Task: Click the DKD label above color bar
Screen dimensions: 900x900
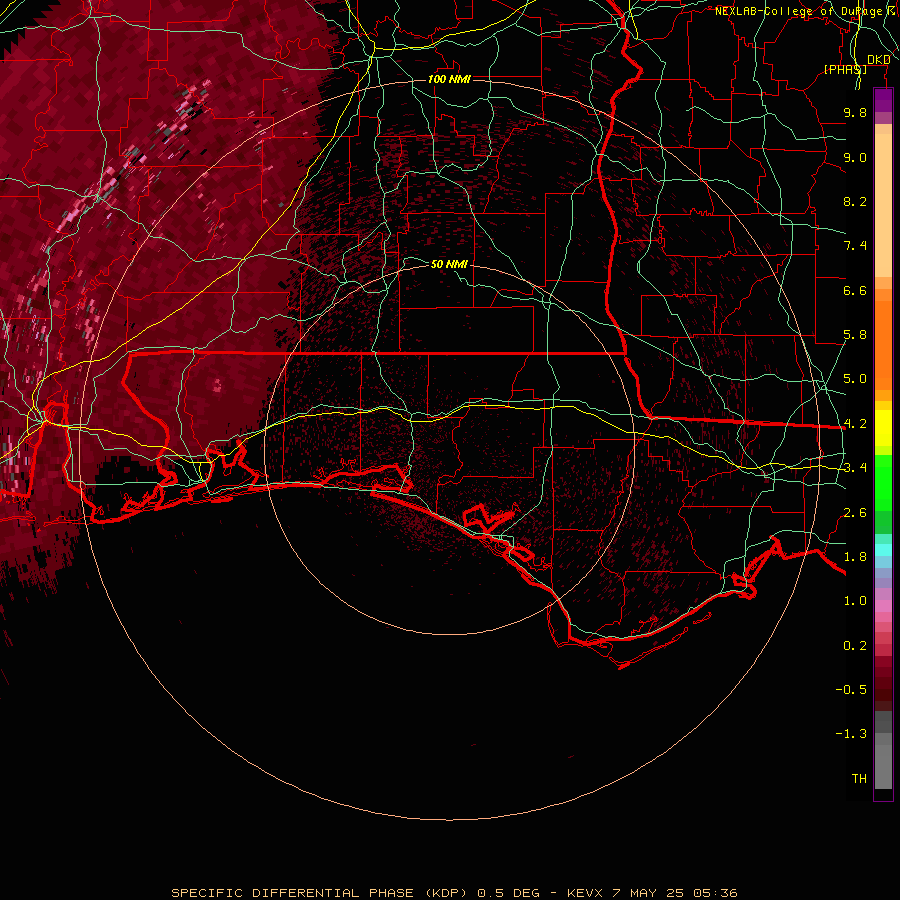Action: 879,60
